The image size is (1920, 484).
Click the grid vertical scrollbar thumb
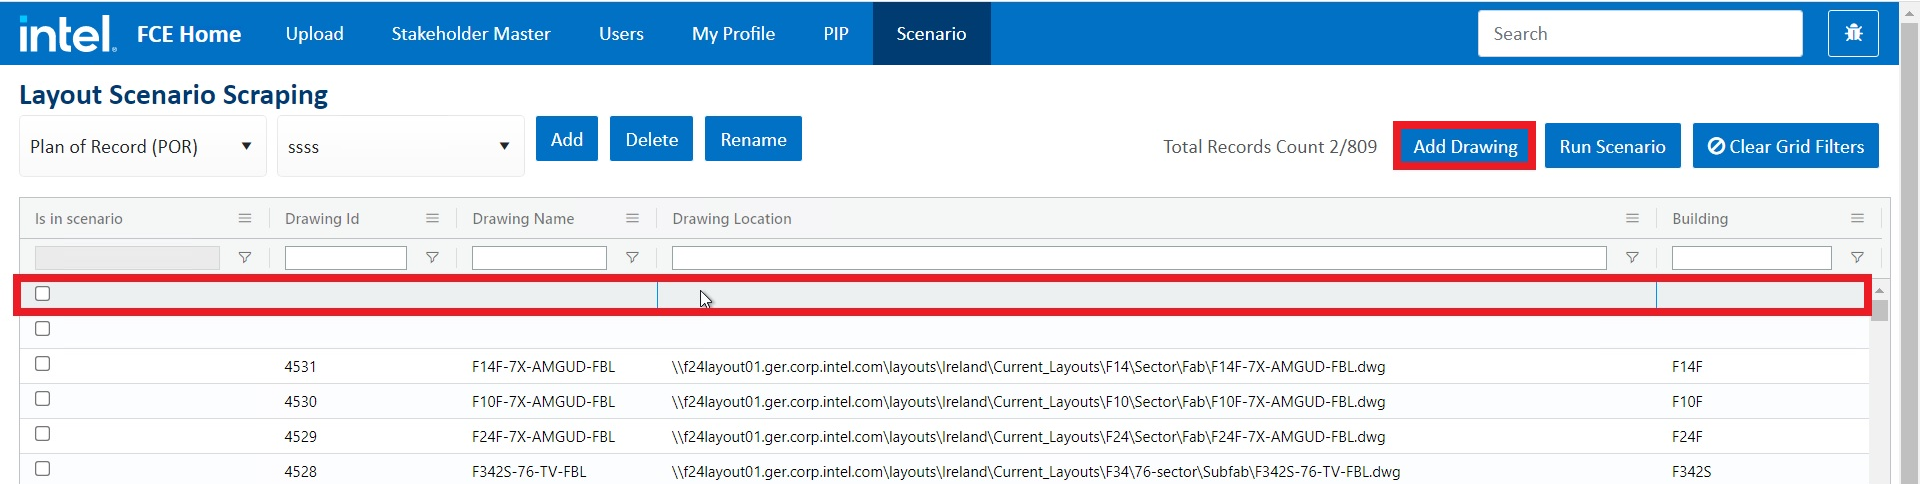(1880, 310)
